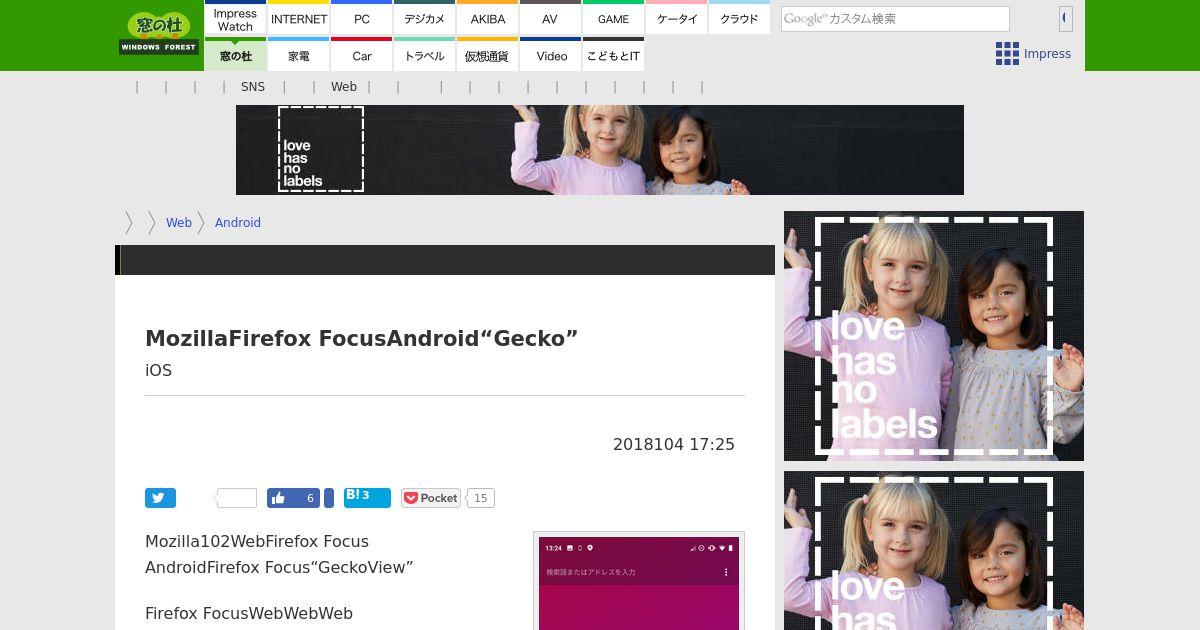This screenshot has height=630, width=1200.
Task: Click the Facebook share button next to like
Action: tap(329, 498)
